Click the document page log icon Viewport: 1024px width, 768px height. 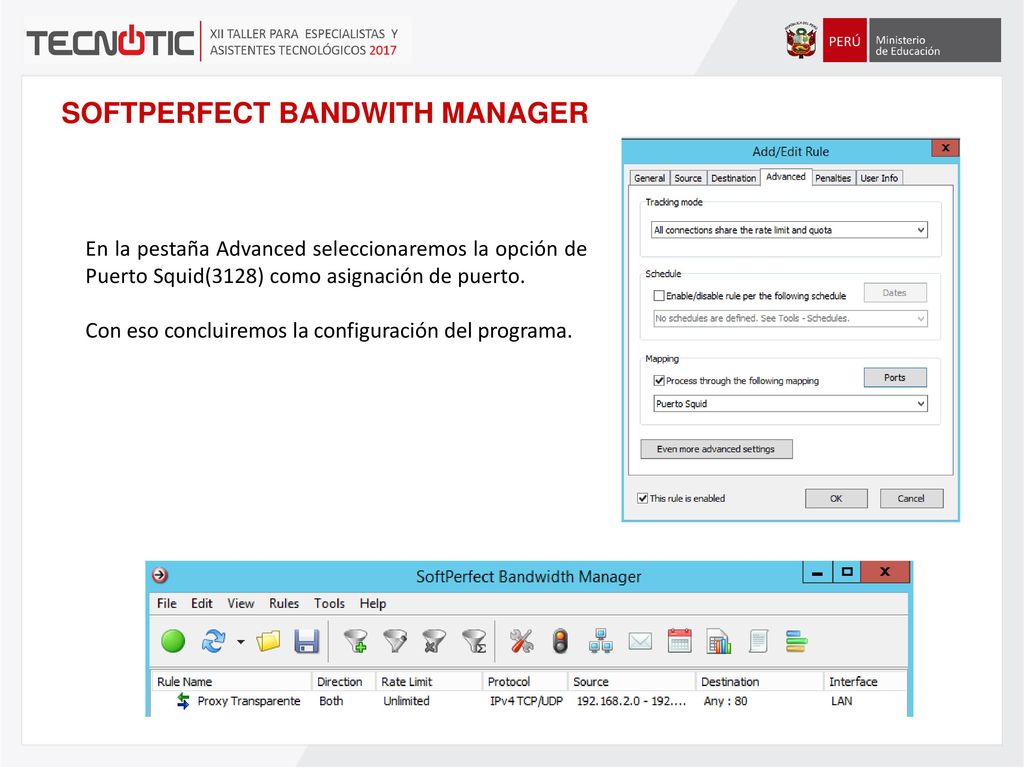pos(758,641)
